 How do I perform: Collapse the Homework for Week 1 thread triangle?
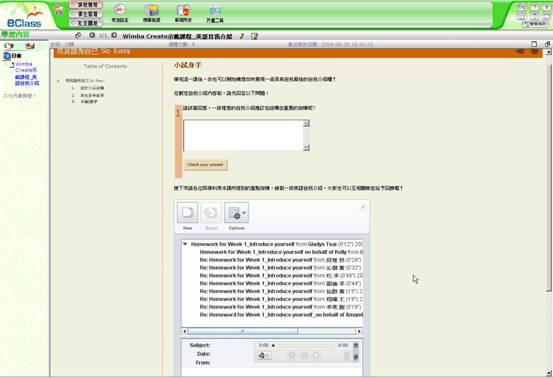click(185, 244)
